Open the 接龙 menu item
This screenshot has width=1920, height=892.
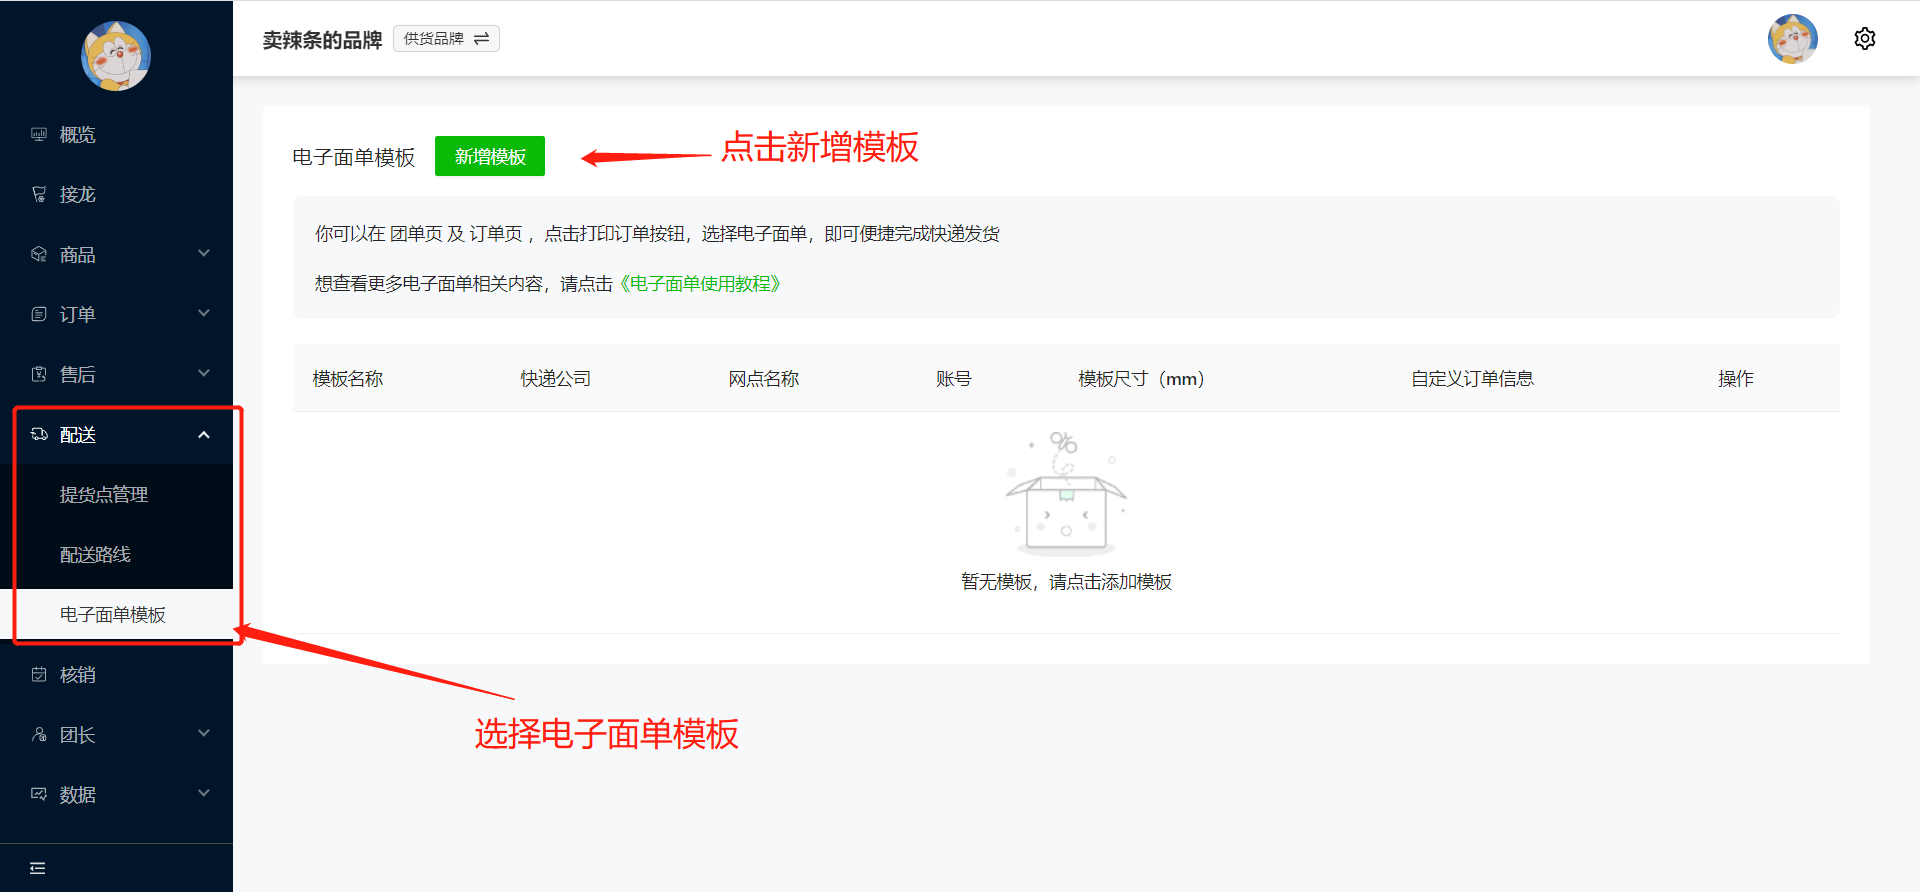(x=116, y=194)
